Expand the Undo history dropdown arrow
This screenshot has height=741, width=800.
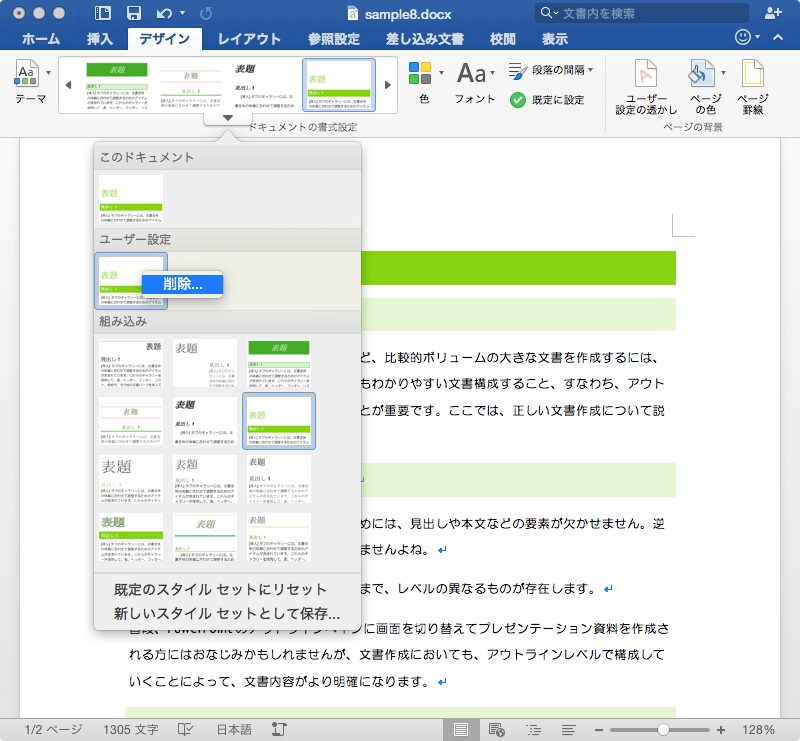(x=183, y=13)
